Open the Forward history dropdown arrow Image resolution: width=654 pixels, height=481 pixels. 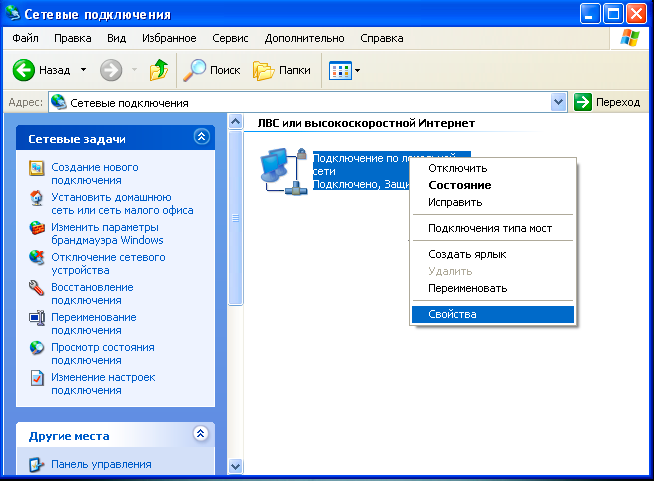click(134, 70)
